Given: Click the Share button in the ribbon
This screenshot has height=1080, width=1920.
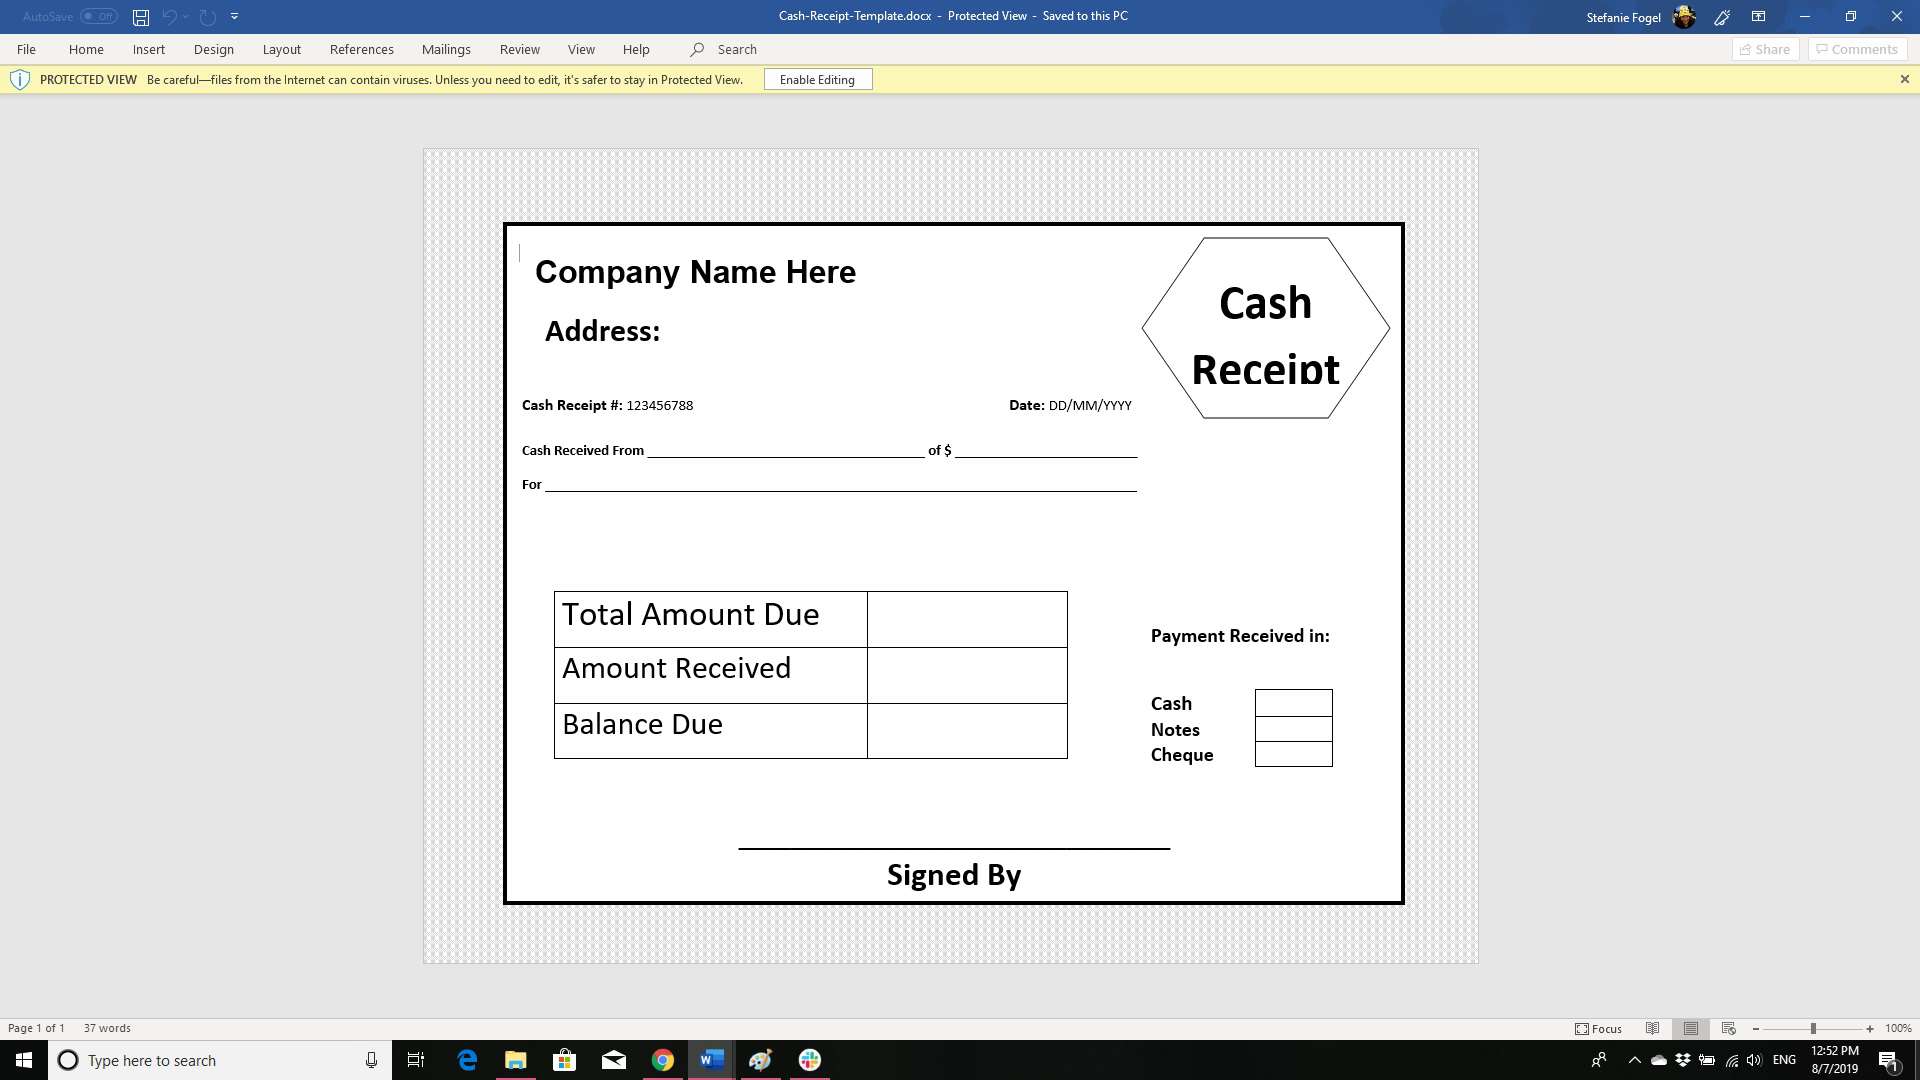Looking at the screenshot, I should (1766, 49).
